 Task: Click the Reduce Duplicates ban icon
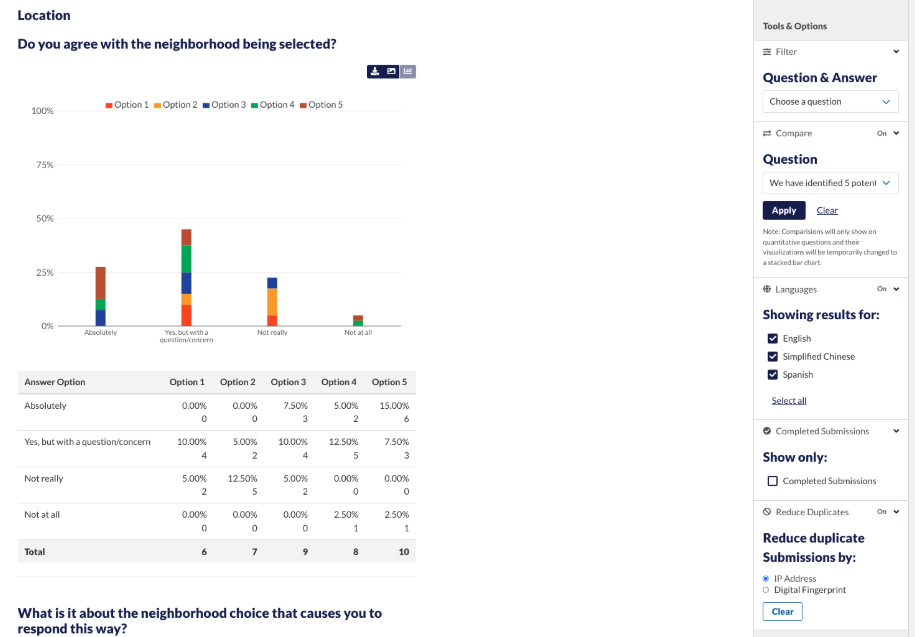pyautogui.click(x=767, y=512)
